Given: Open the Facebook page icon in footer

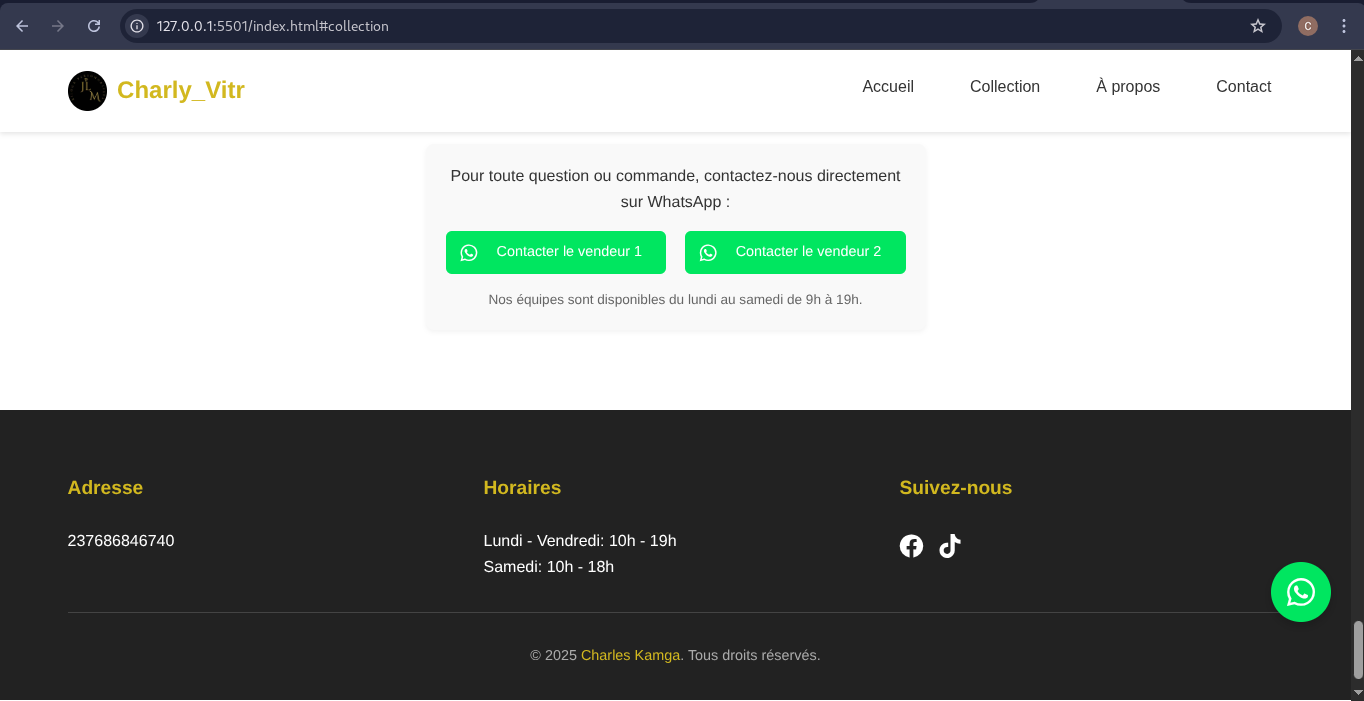Looking at the screenshot, I should 911,546.
